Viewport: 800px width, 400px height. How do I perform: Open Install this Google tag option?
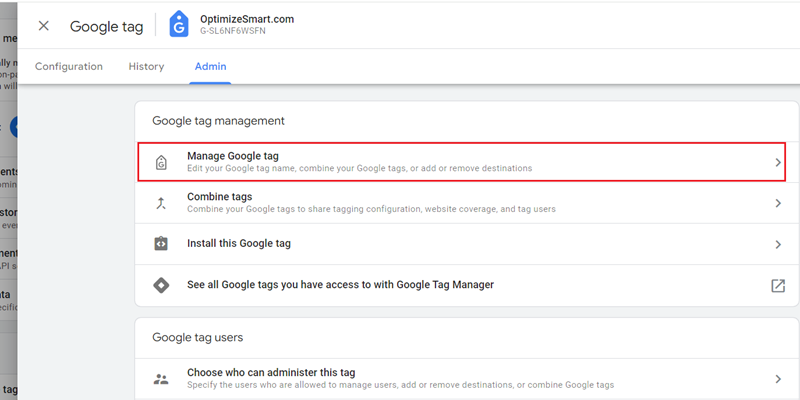(467, 244)
